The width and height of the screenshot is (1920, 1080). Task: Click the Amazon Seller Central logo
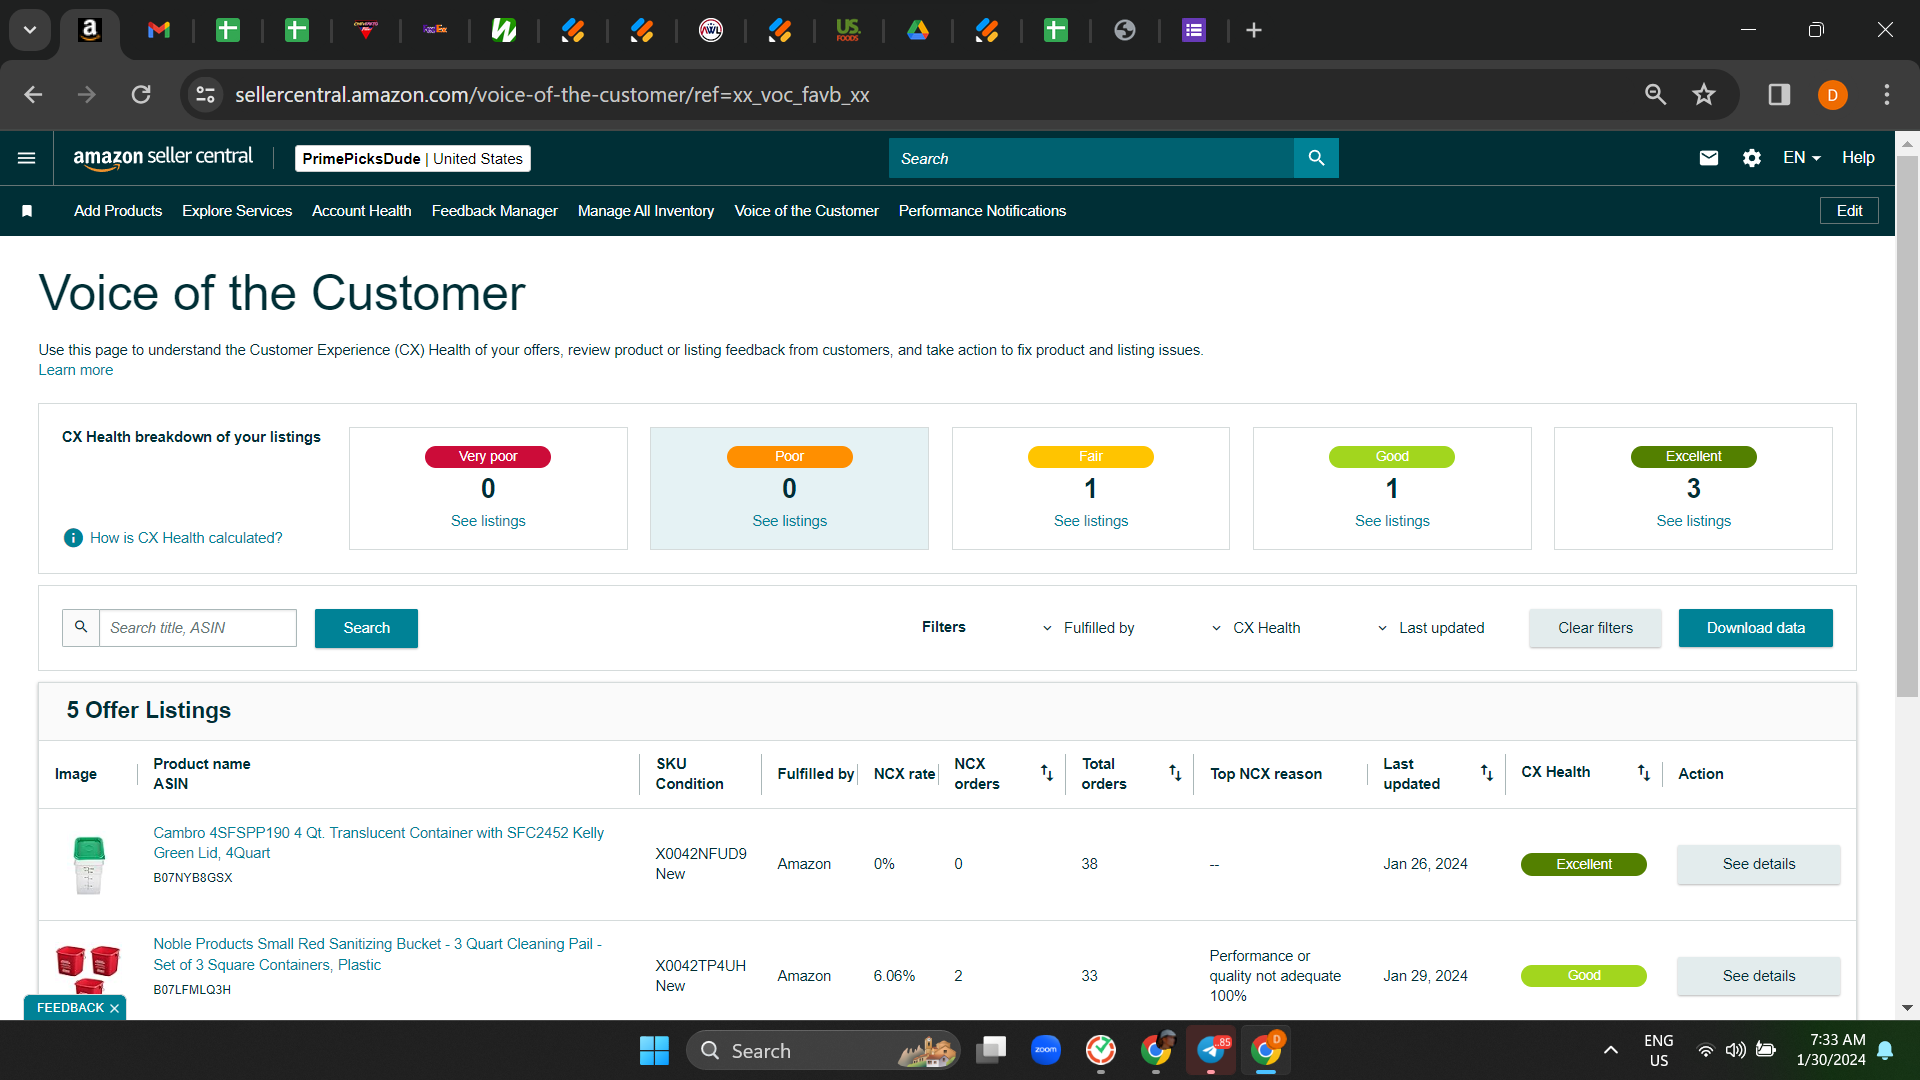coord(163,158)
